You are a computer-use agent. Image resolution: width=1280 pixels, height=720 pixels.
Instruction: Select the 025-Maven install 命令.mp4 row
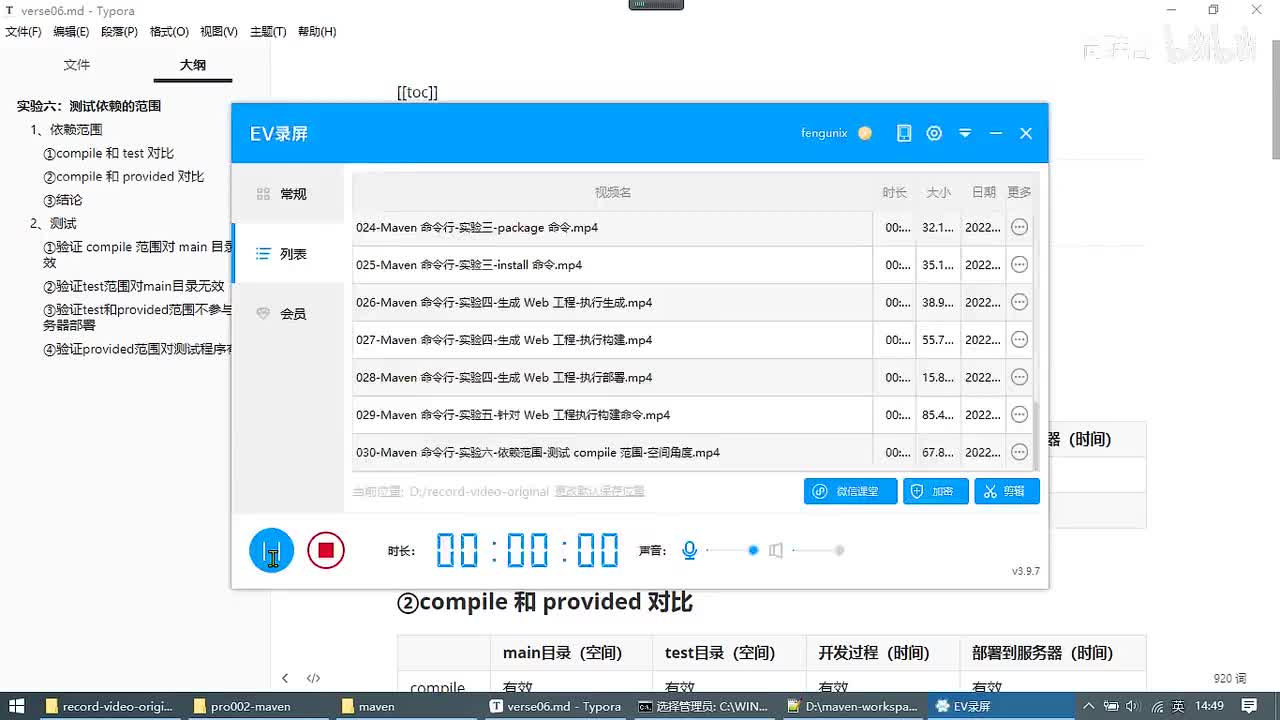692,265
